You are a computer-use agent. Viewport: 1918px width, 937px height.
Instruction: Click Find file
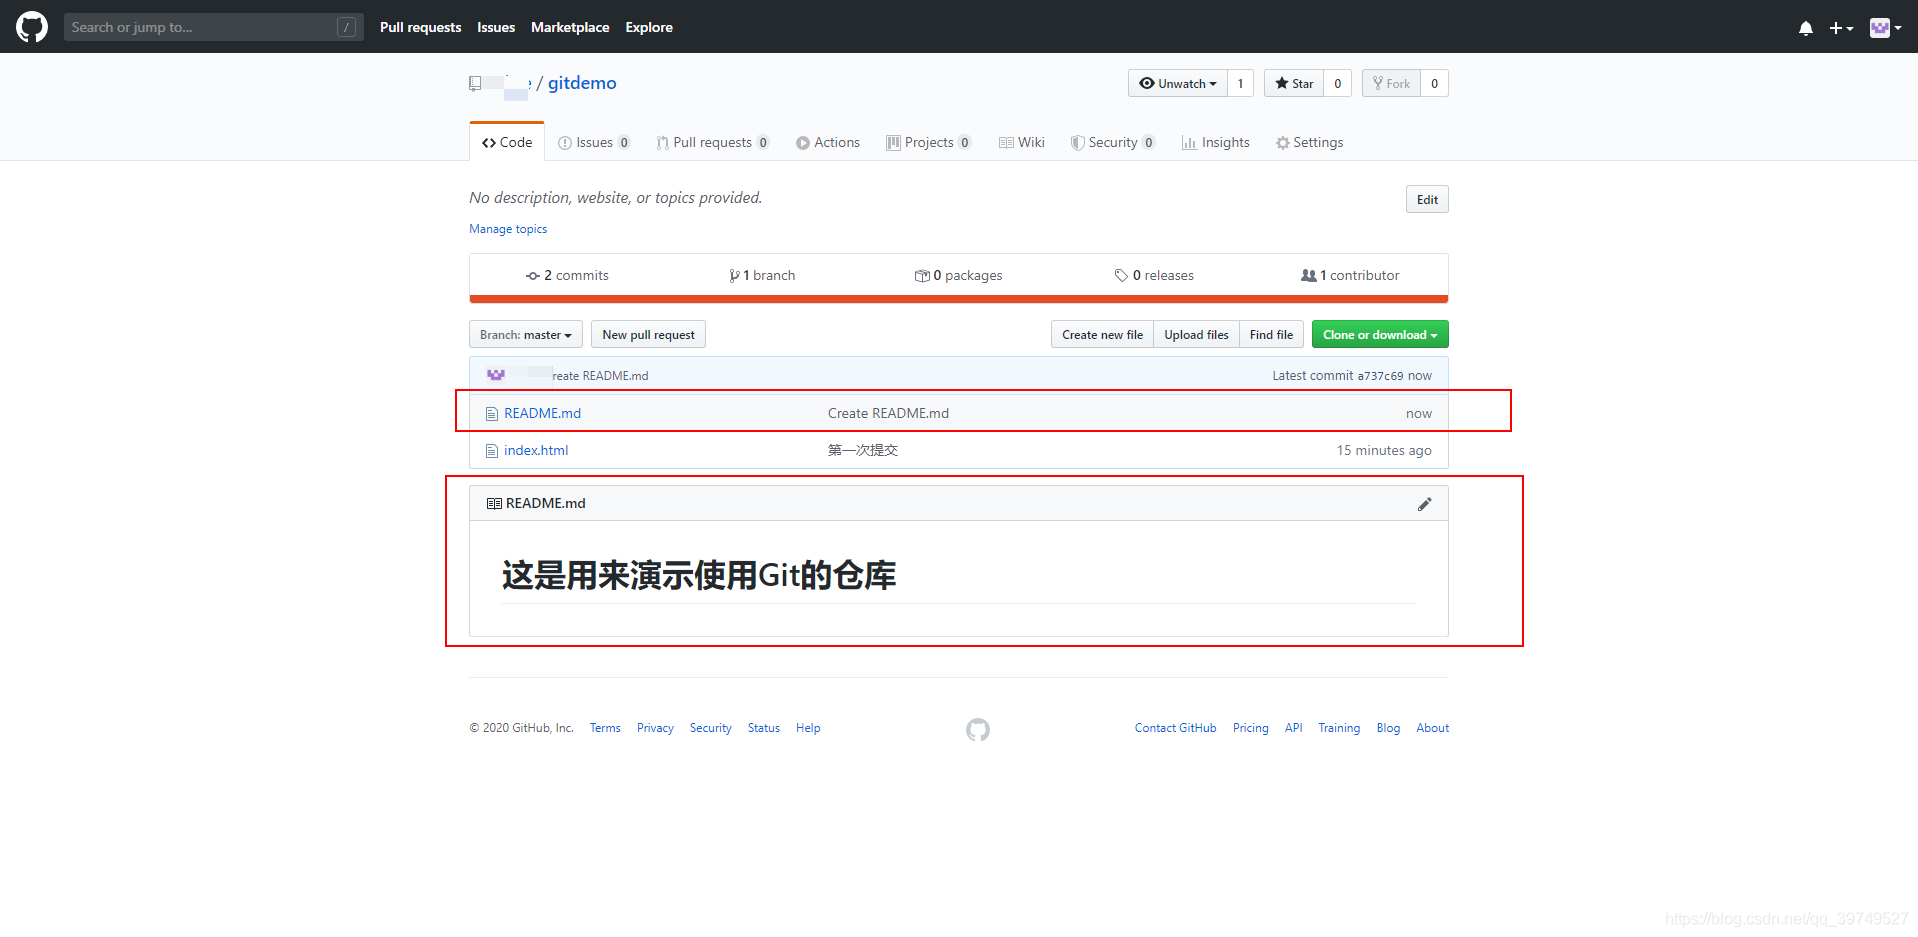1271,334
